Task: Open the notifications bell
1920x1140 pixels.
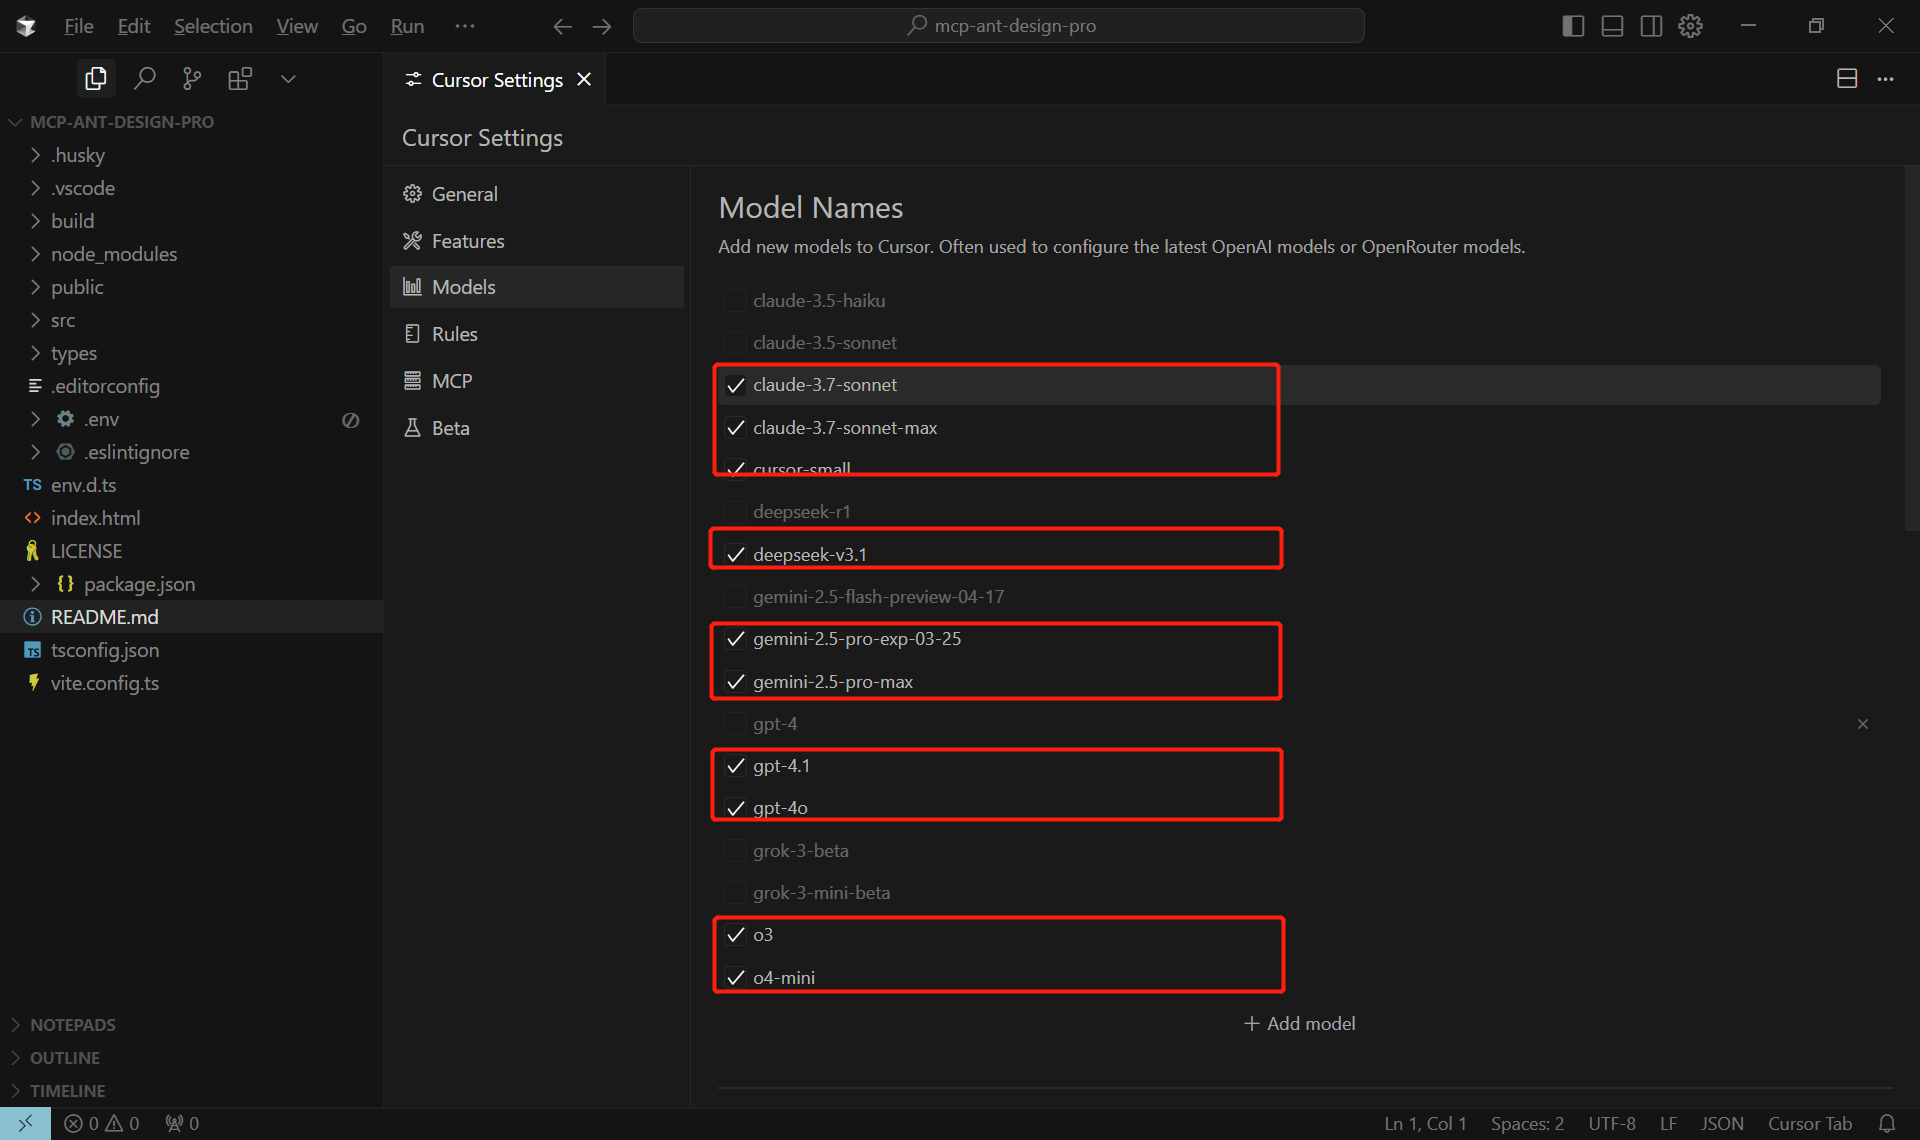Action: click(1887, 1124)
